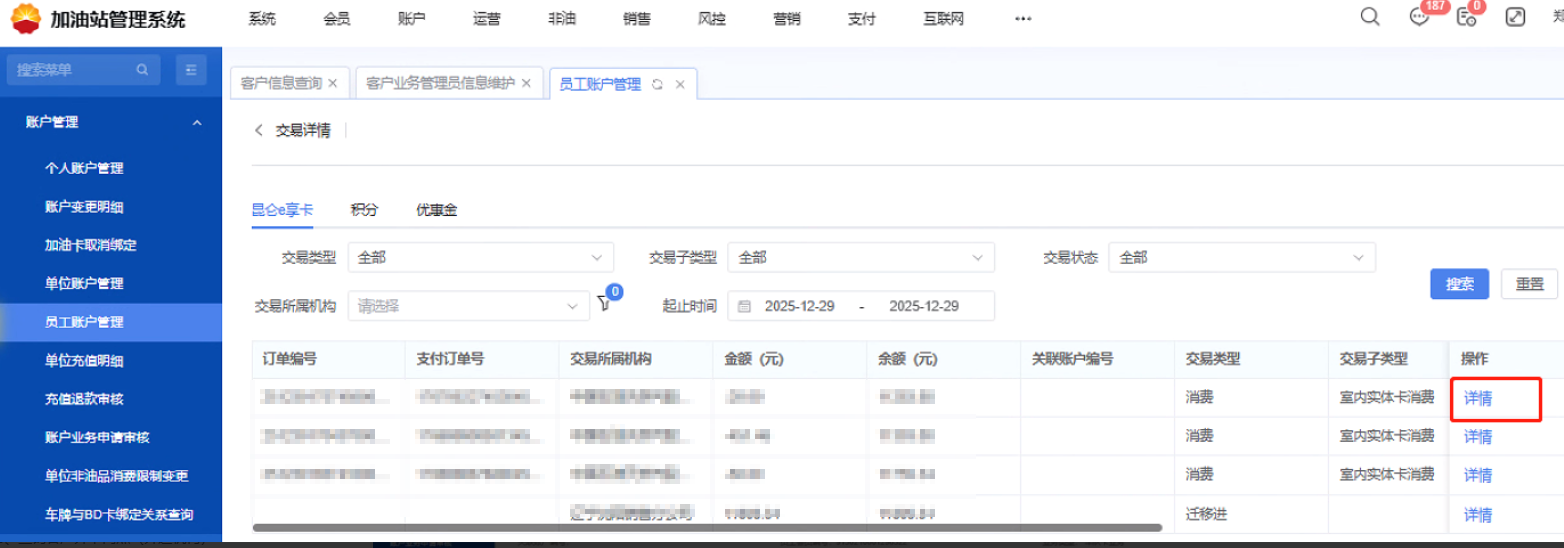Screen dimensions: 1564x548
Task: Switch to the 积分 tab
Action: 364,210
